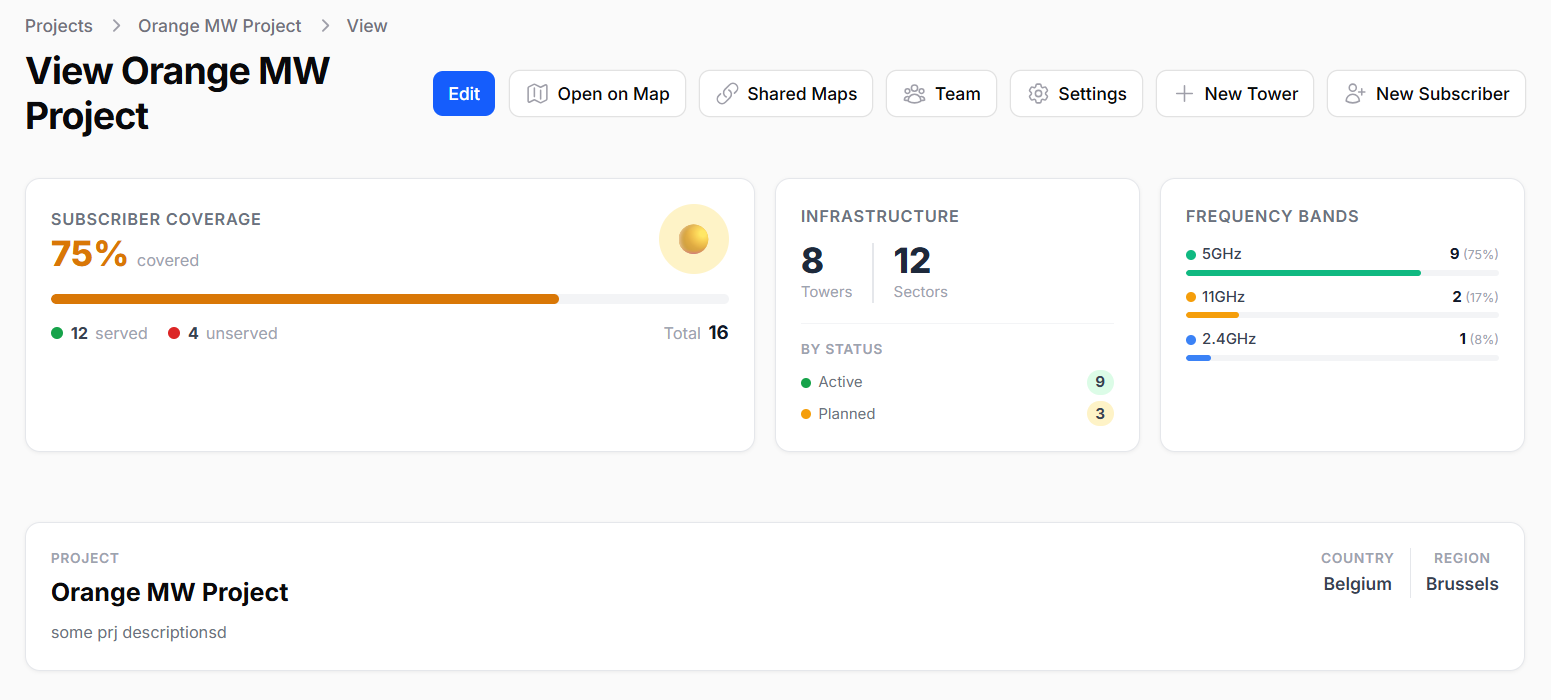The height and width of the screenshot is (700, 1551).
Task: Click the Active status row label
Action: (x=840, y=382)
